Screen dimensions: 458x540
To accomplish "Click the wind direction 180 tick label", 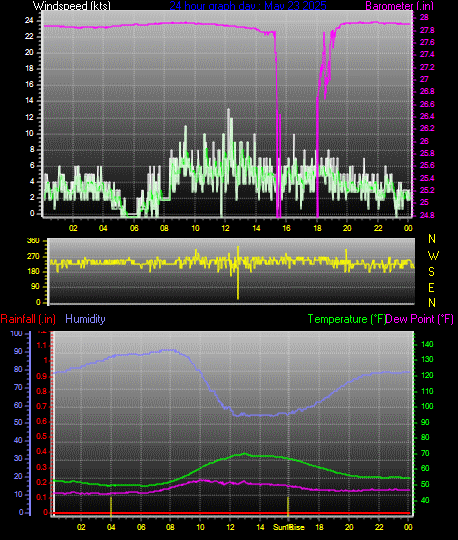I will tap(33, 272).
